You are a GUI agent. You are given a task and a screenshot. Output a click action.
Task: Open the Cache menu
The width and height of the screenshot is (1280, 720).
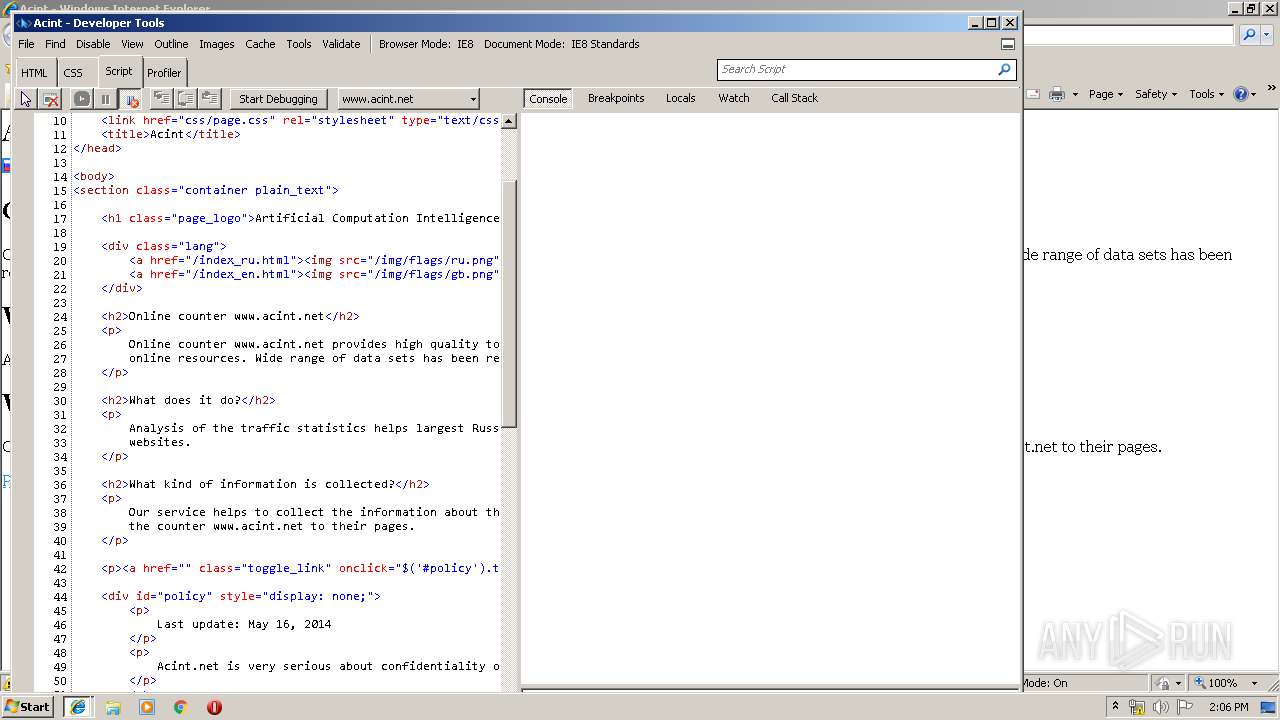[260, 44]
